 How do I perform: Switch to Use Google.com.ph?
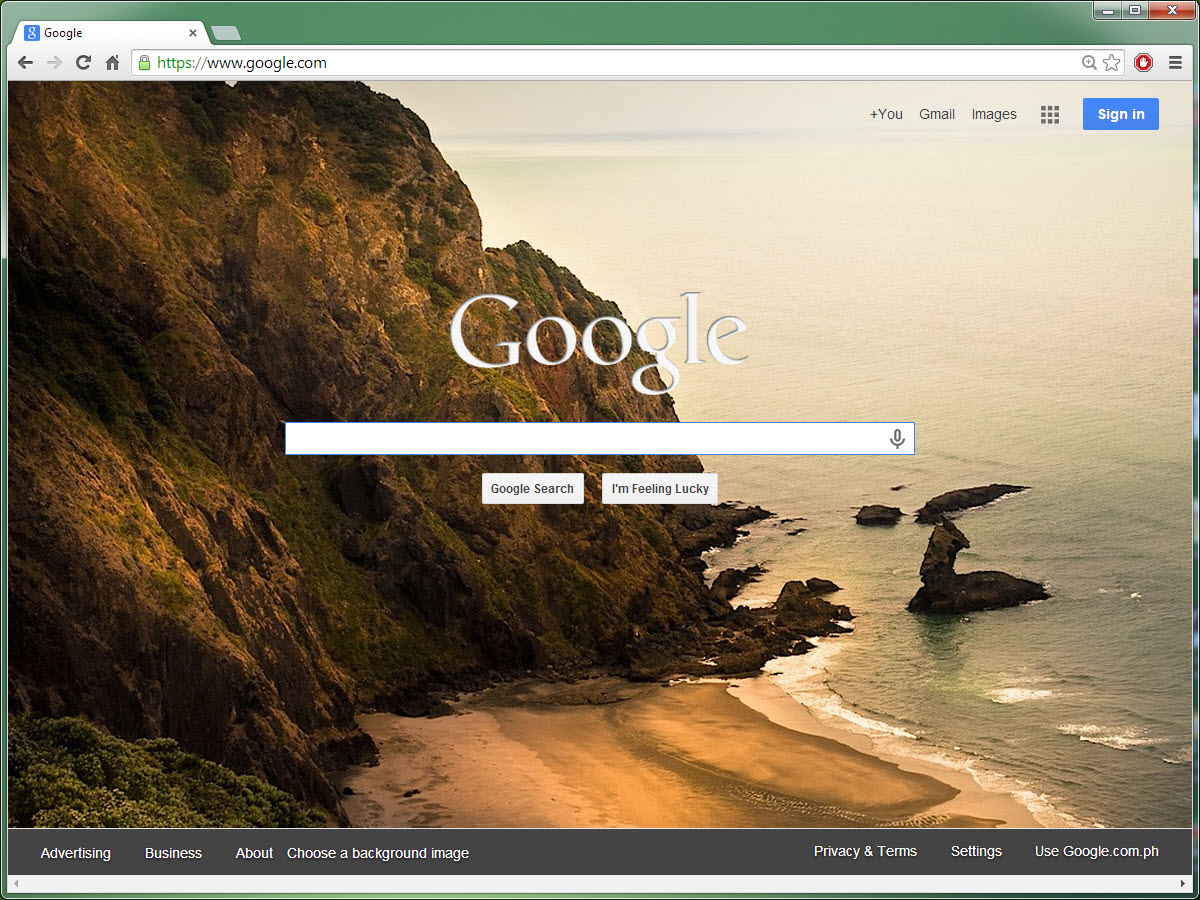(1096, 852)
